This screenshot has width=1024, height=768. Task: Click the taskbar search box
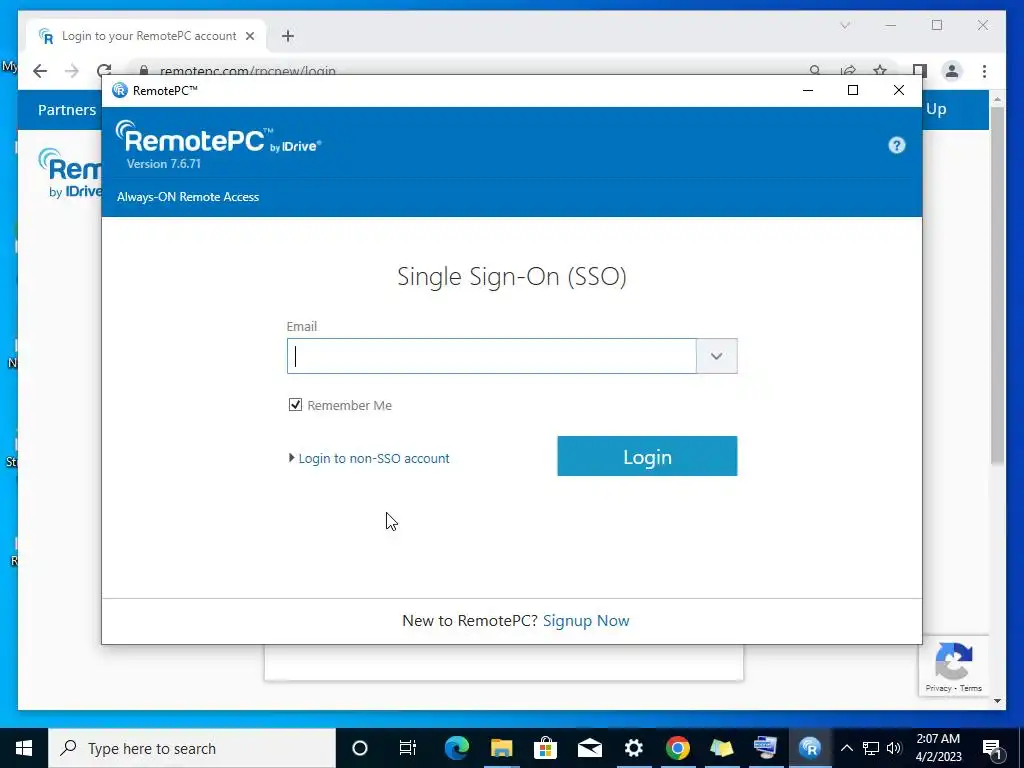pyautogui.click(x=192, y=748)
